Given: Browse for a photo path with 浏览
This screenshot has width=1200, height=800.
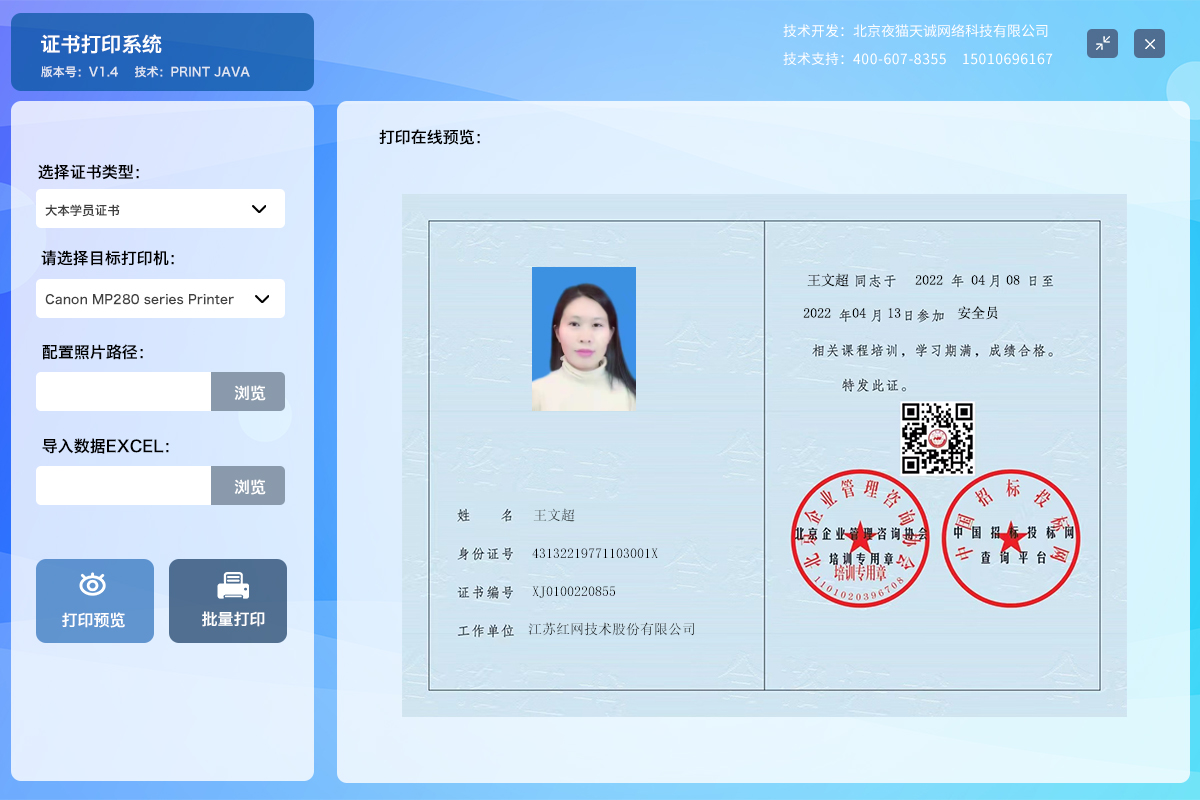Looking at the screenshot, I should (247, 391).
